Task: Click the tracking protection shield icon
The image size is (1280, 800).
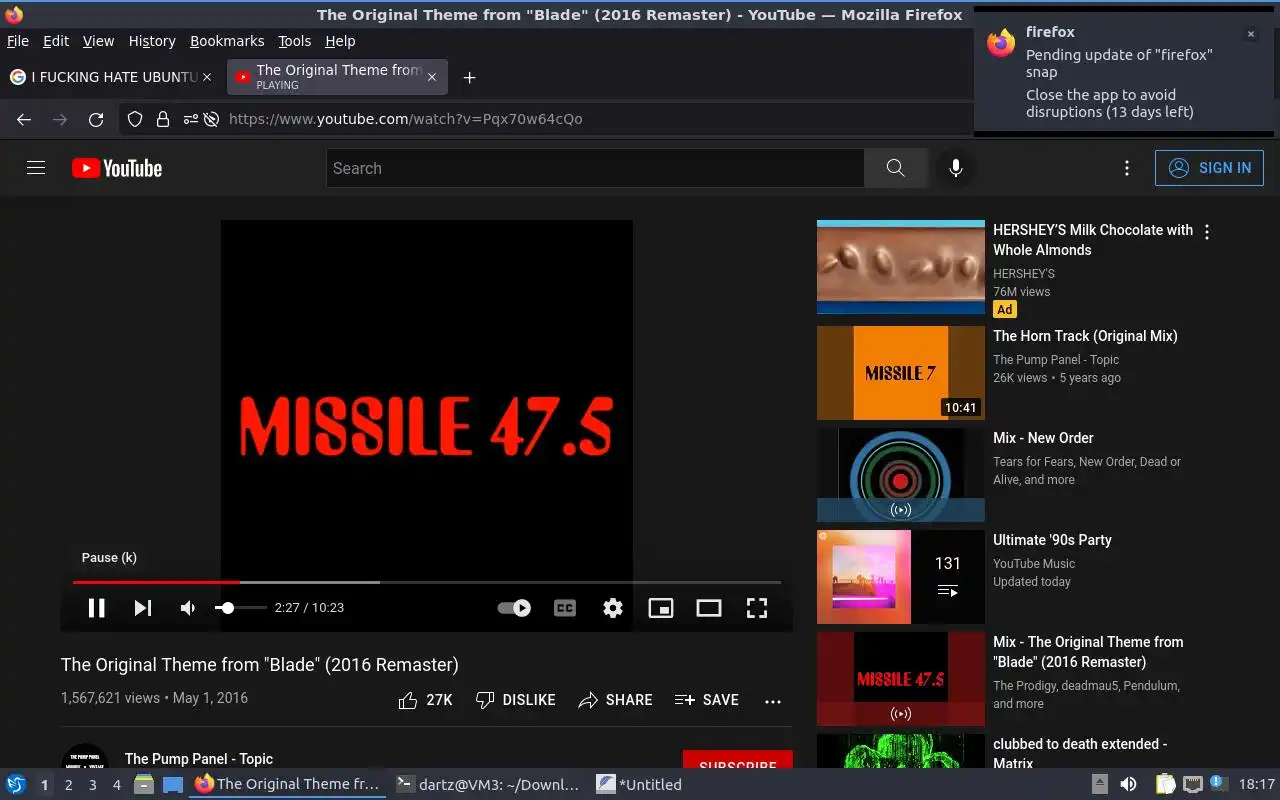Action: pos(135,119)
